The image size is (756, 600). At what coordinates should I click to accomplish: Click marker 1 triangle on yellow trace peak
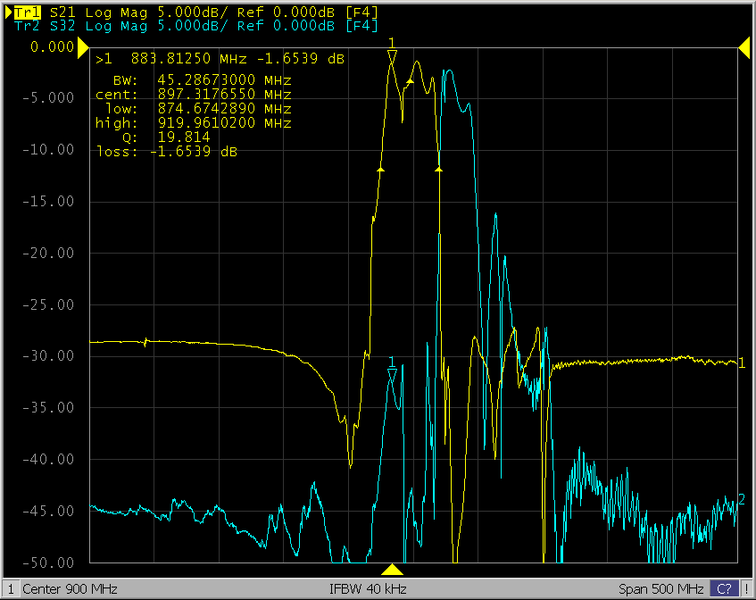[392, 58]
